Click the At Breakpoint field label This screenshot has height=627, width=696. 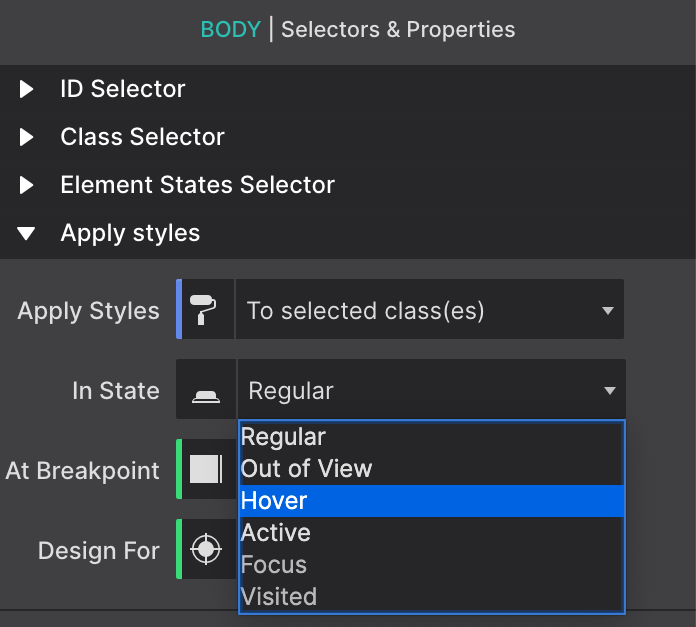(83, 471)
